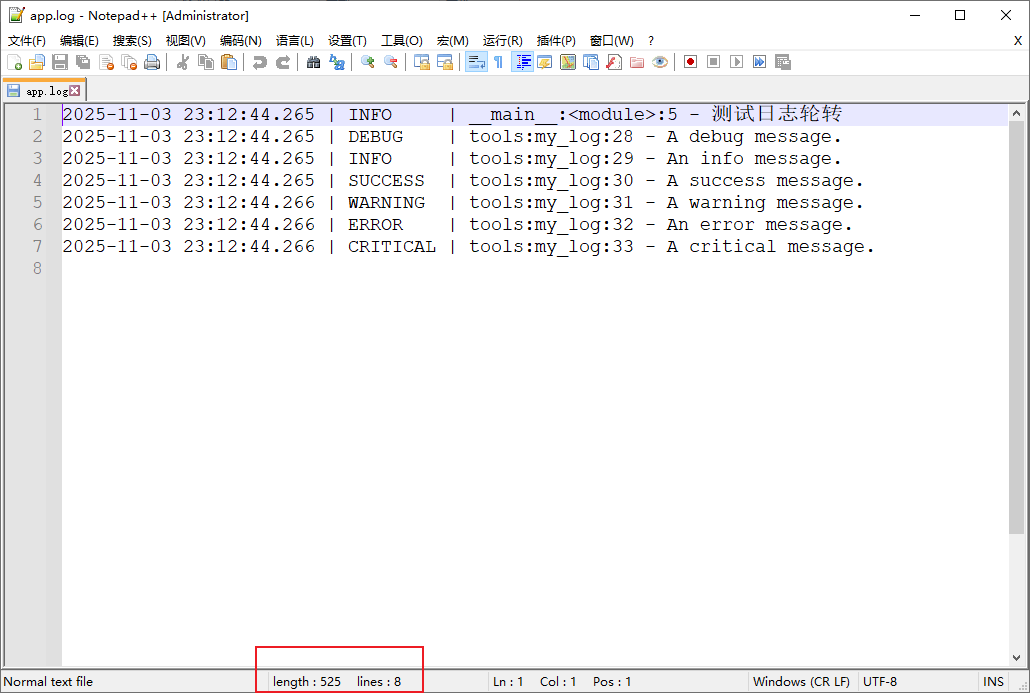The width and height of the screenshot is (1030, 693).
Task: Toggle Word Wrap from the toolbar
Action: 475,61
